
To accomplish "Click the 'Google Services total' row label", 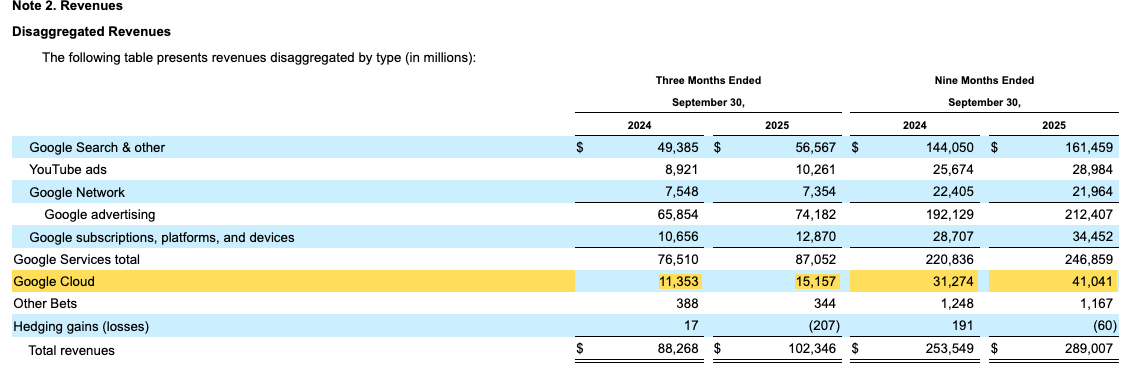I will pyautogui.click(x=77, y=259).
